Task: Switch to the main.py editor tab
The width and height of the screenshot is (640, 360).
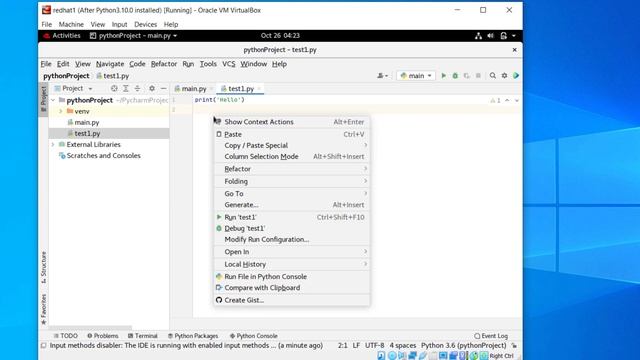Action: (193, 89)
